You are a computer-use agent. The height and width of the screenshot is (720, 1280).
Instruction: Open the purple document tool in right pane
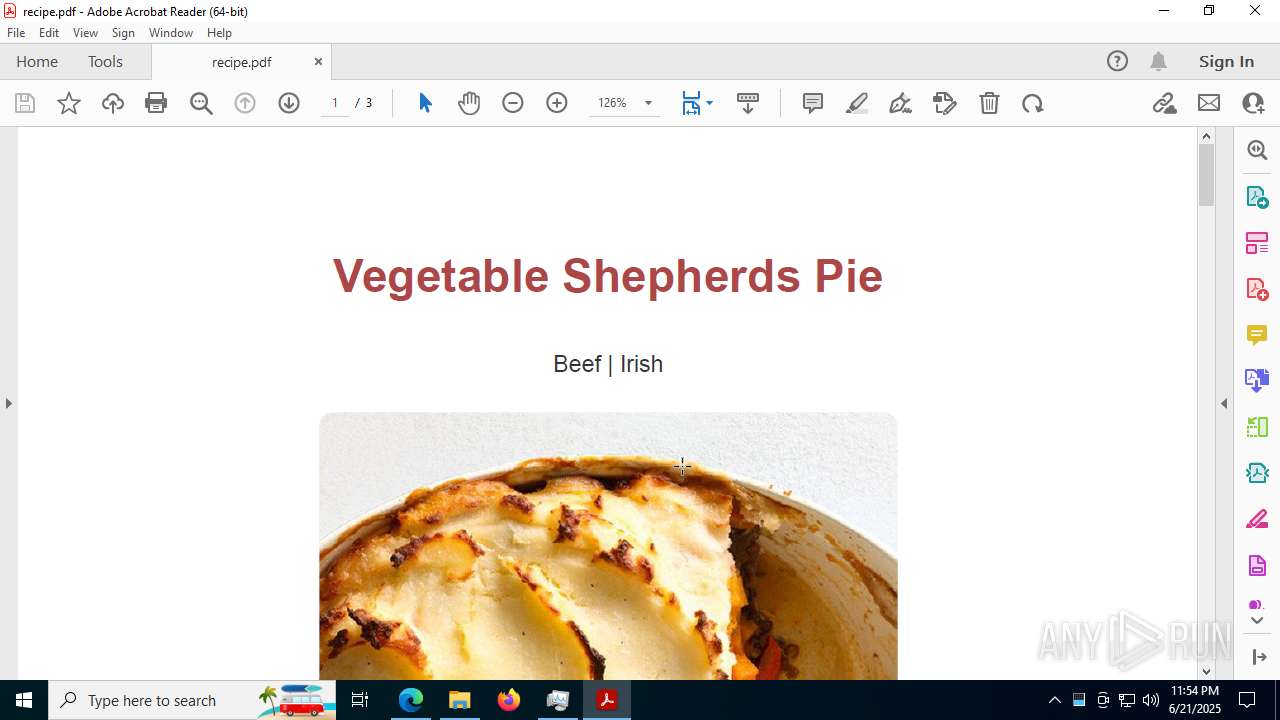click(1257, 565)
